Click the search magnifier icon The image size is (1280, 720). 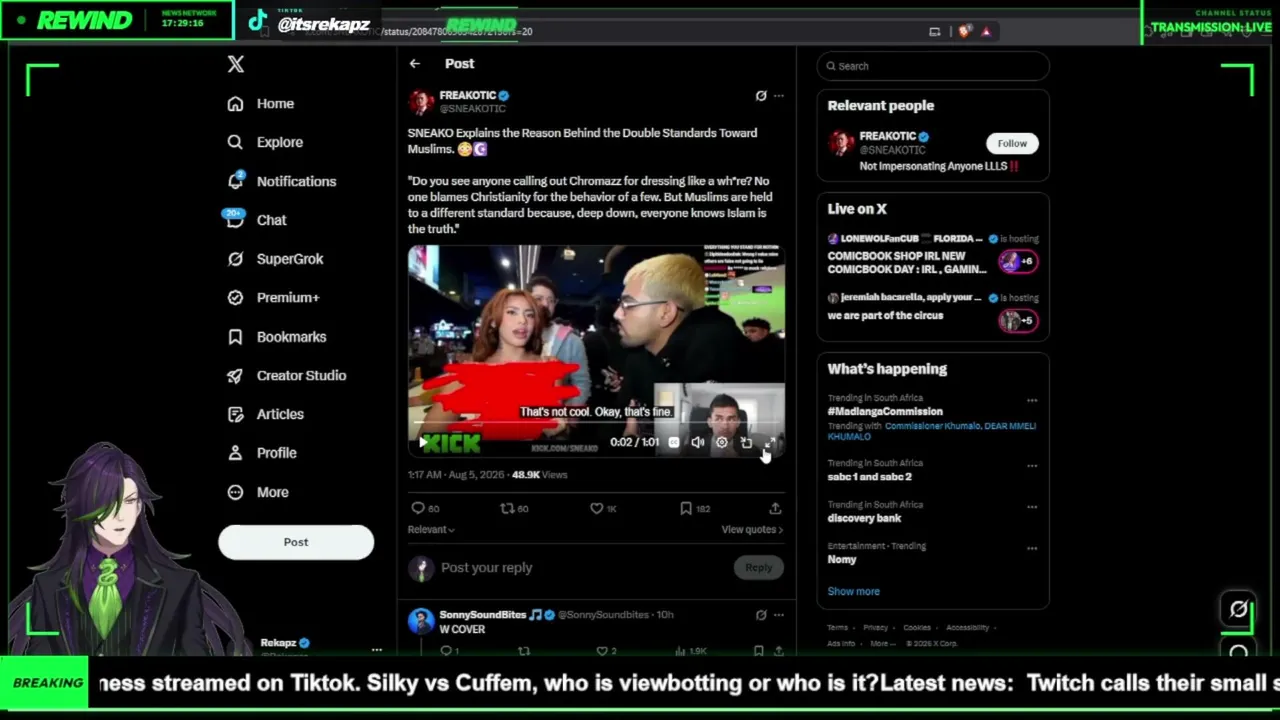830,66
